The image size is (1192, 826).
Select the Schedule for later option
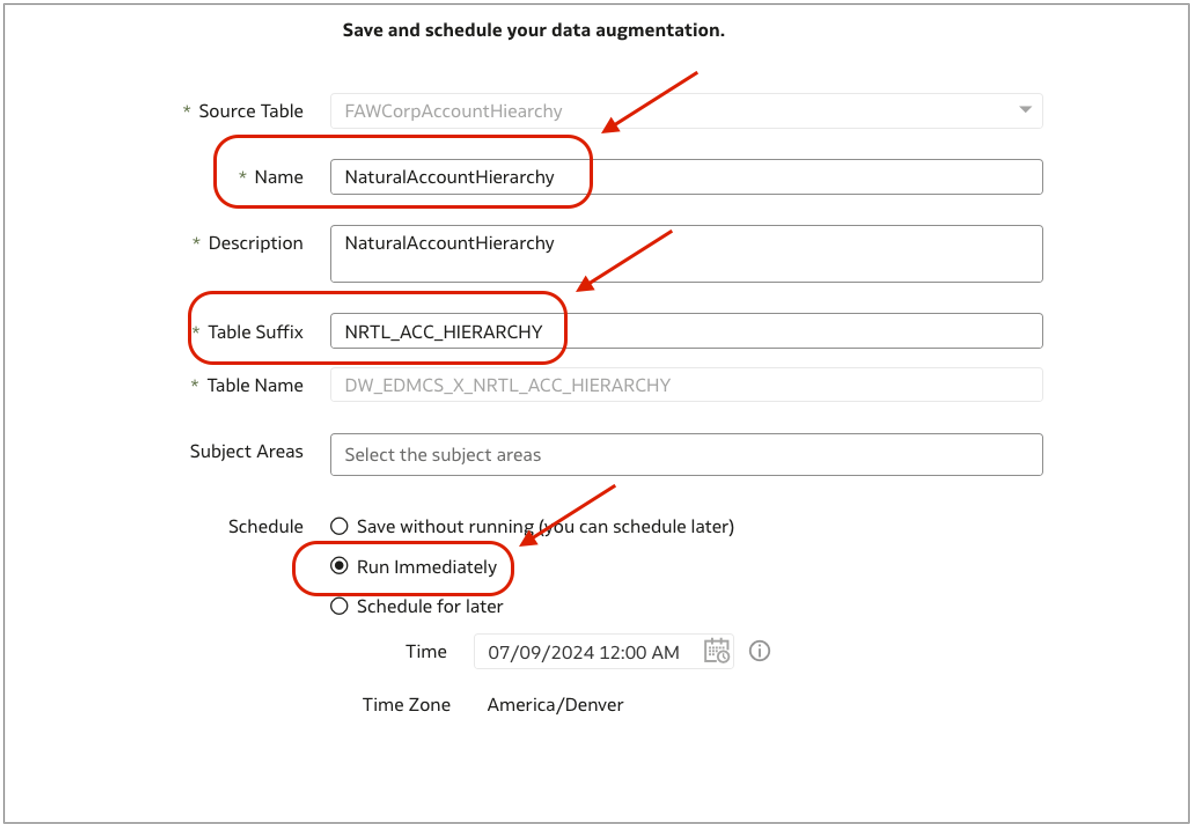(x=340, y=606)
